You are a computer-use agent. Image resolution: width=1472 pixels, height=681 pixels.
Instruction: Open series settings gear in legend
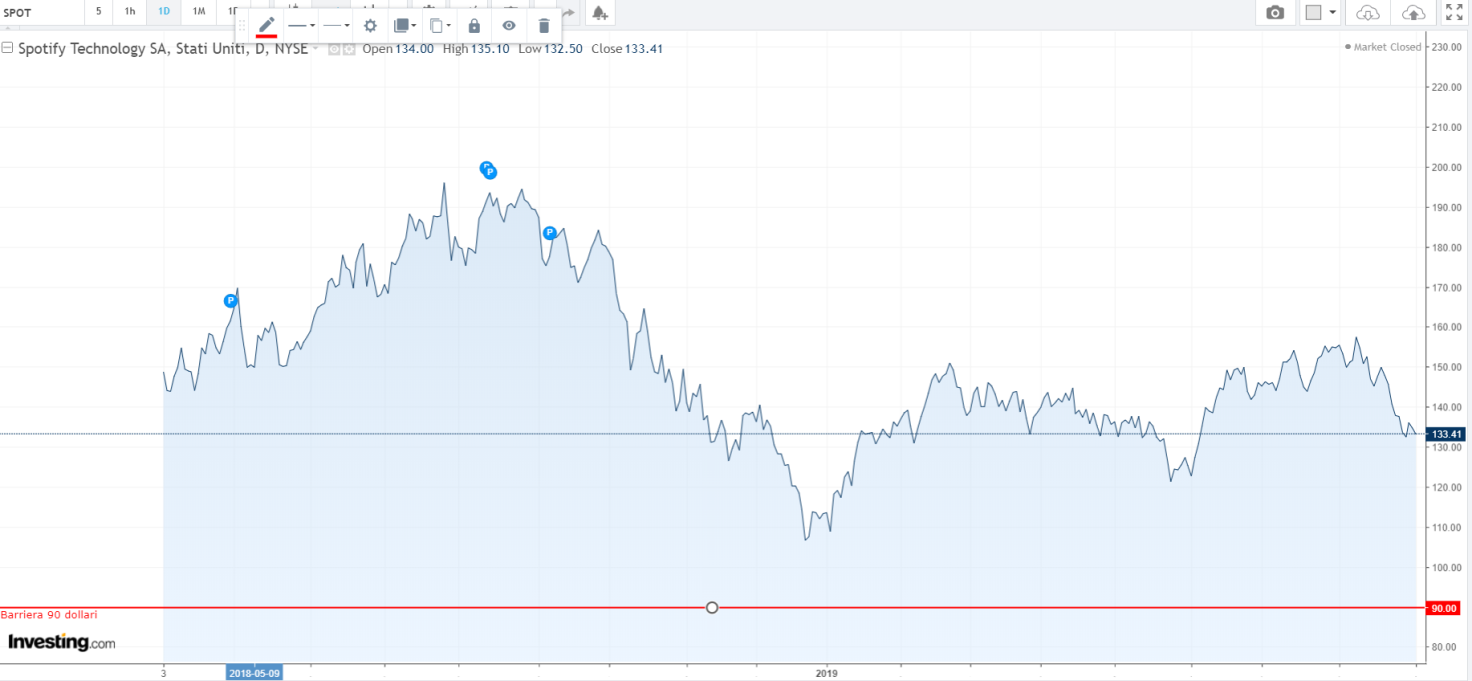tap(349, 49)
